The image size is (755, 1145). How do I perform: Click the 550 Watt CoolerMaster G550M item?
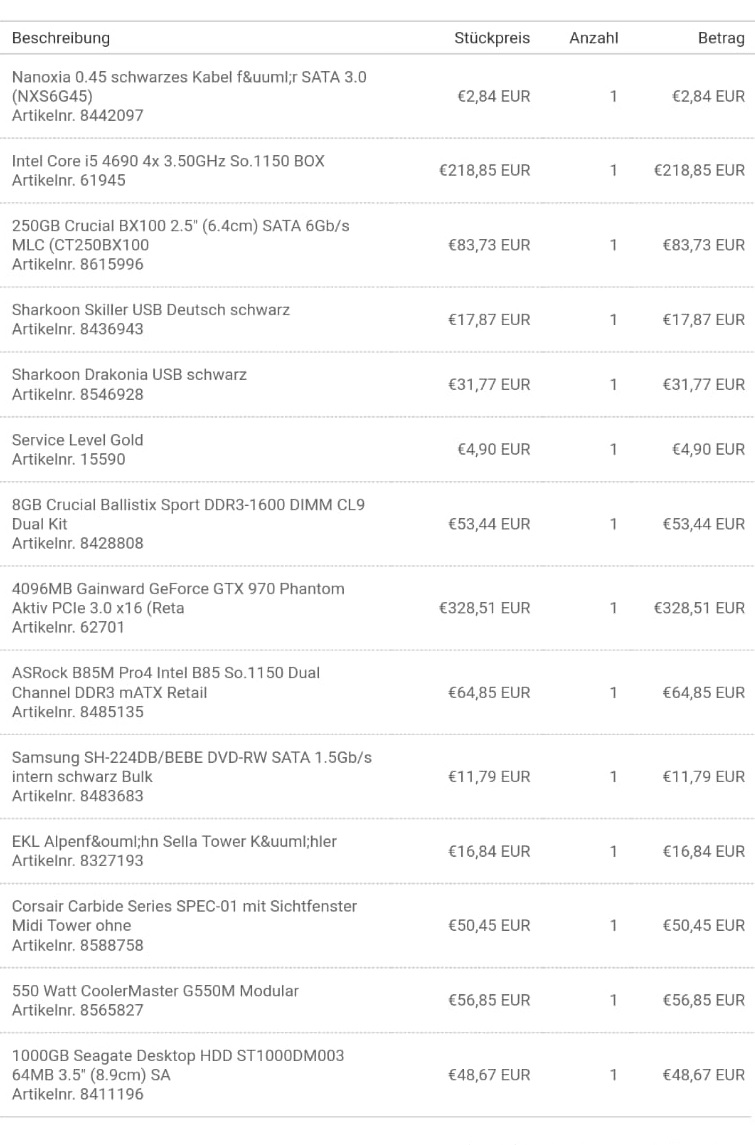point(155,991)
